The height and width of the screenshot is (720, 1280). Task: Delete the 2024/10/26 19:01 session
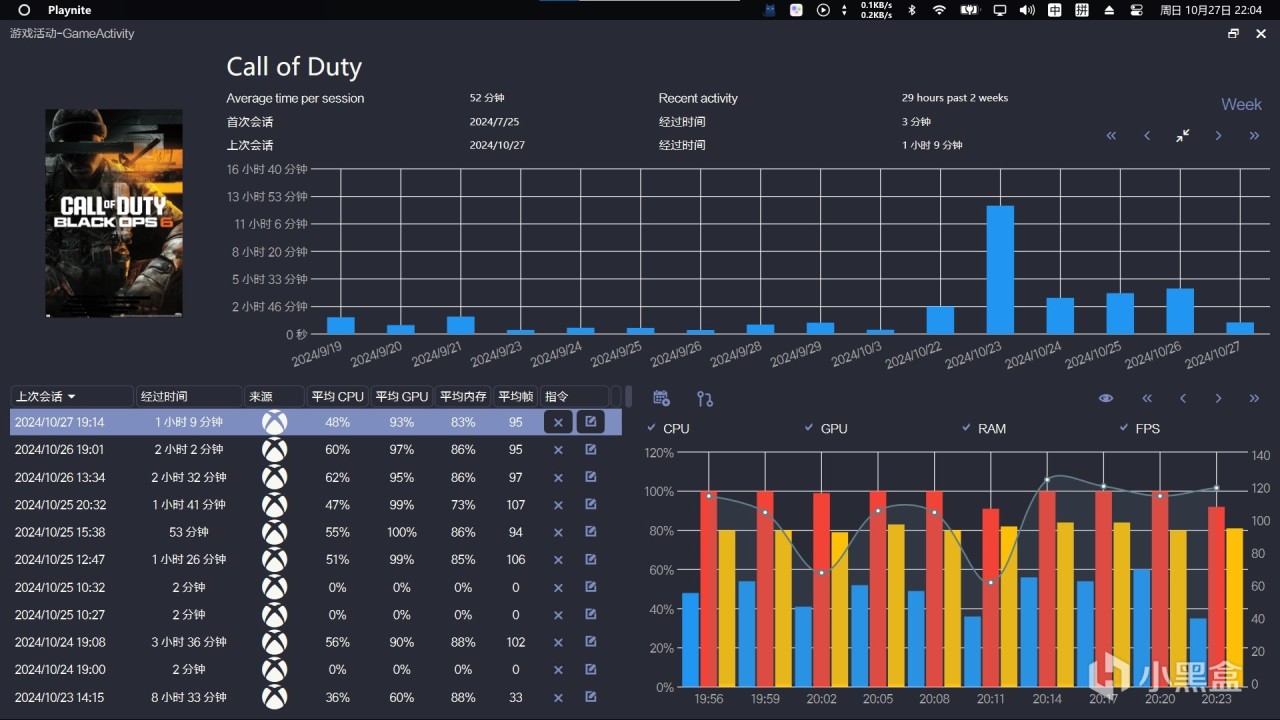click(558, 450)
